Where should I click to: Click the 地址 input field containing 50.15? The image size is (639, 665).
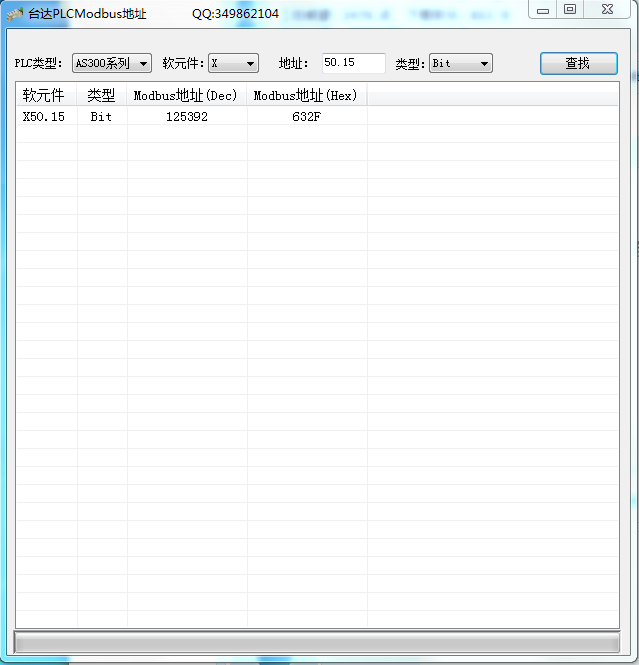(x=354, y=63)
